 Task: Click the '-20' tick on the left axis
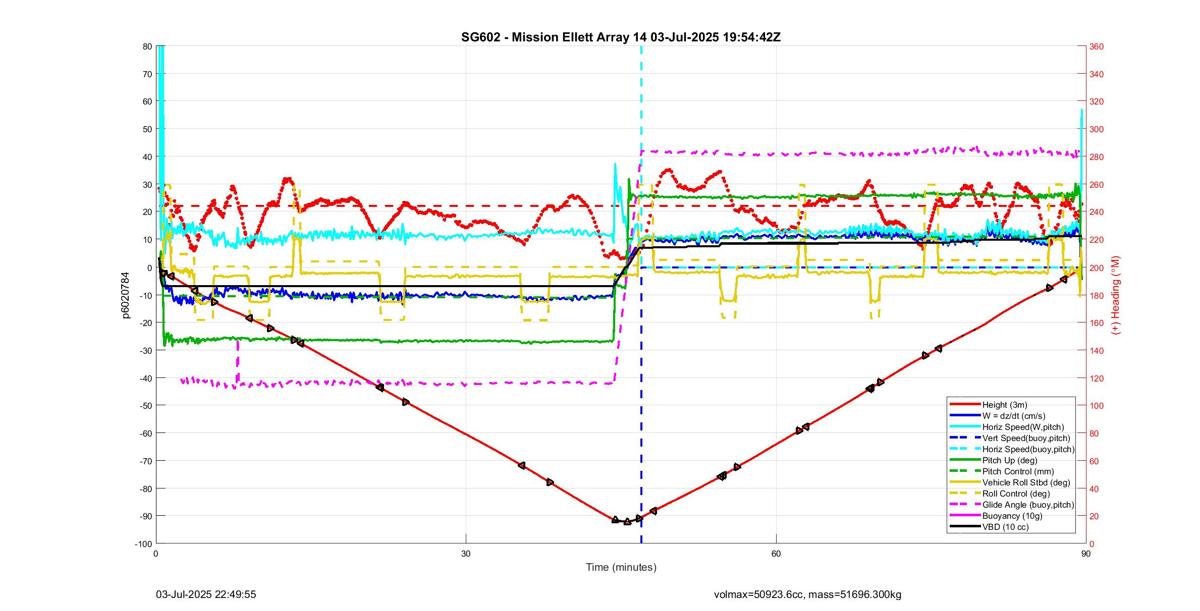pos(144,322)
